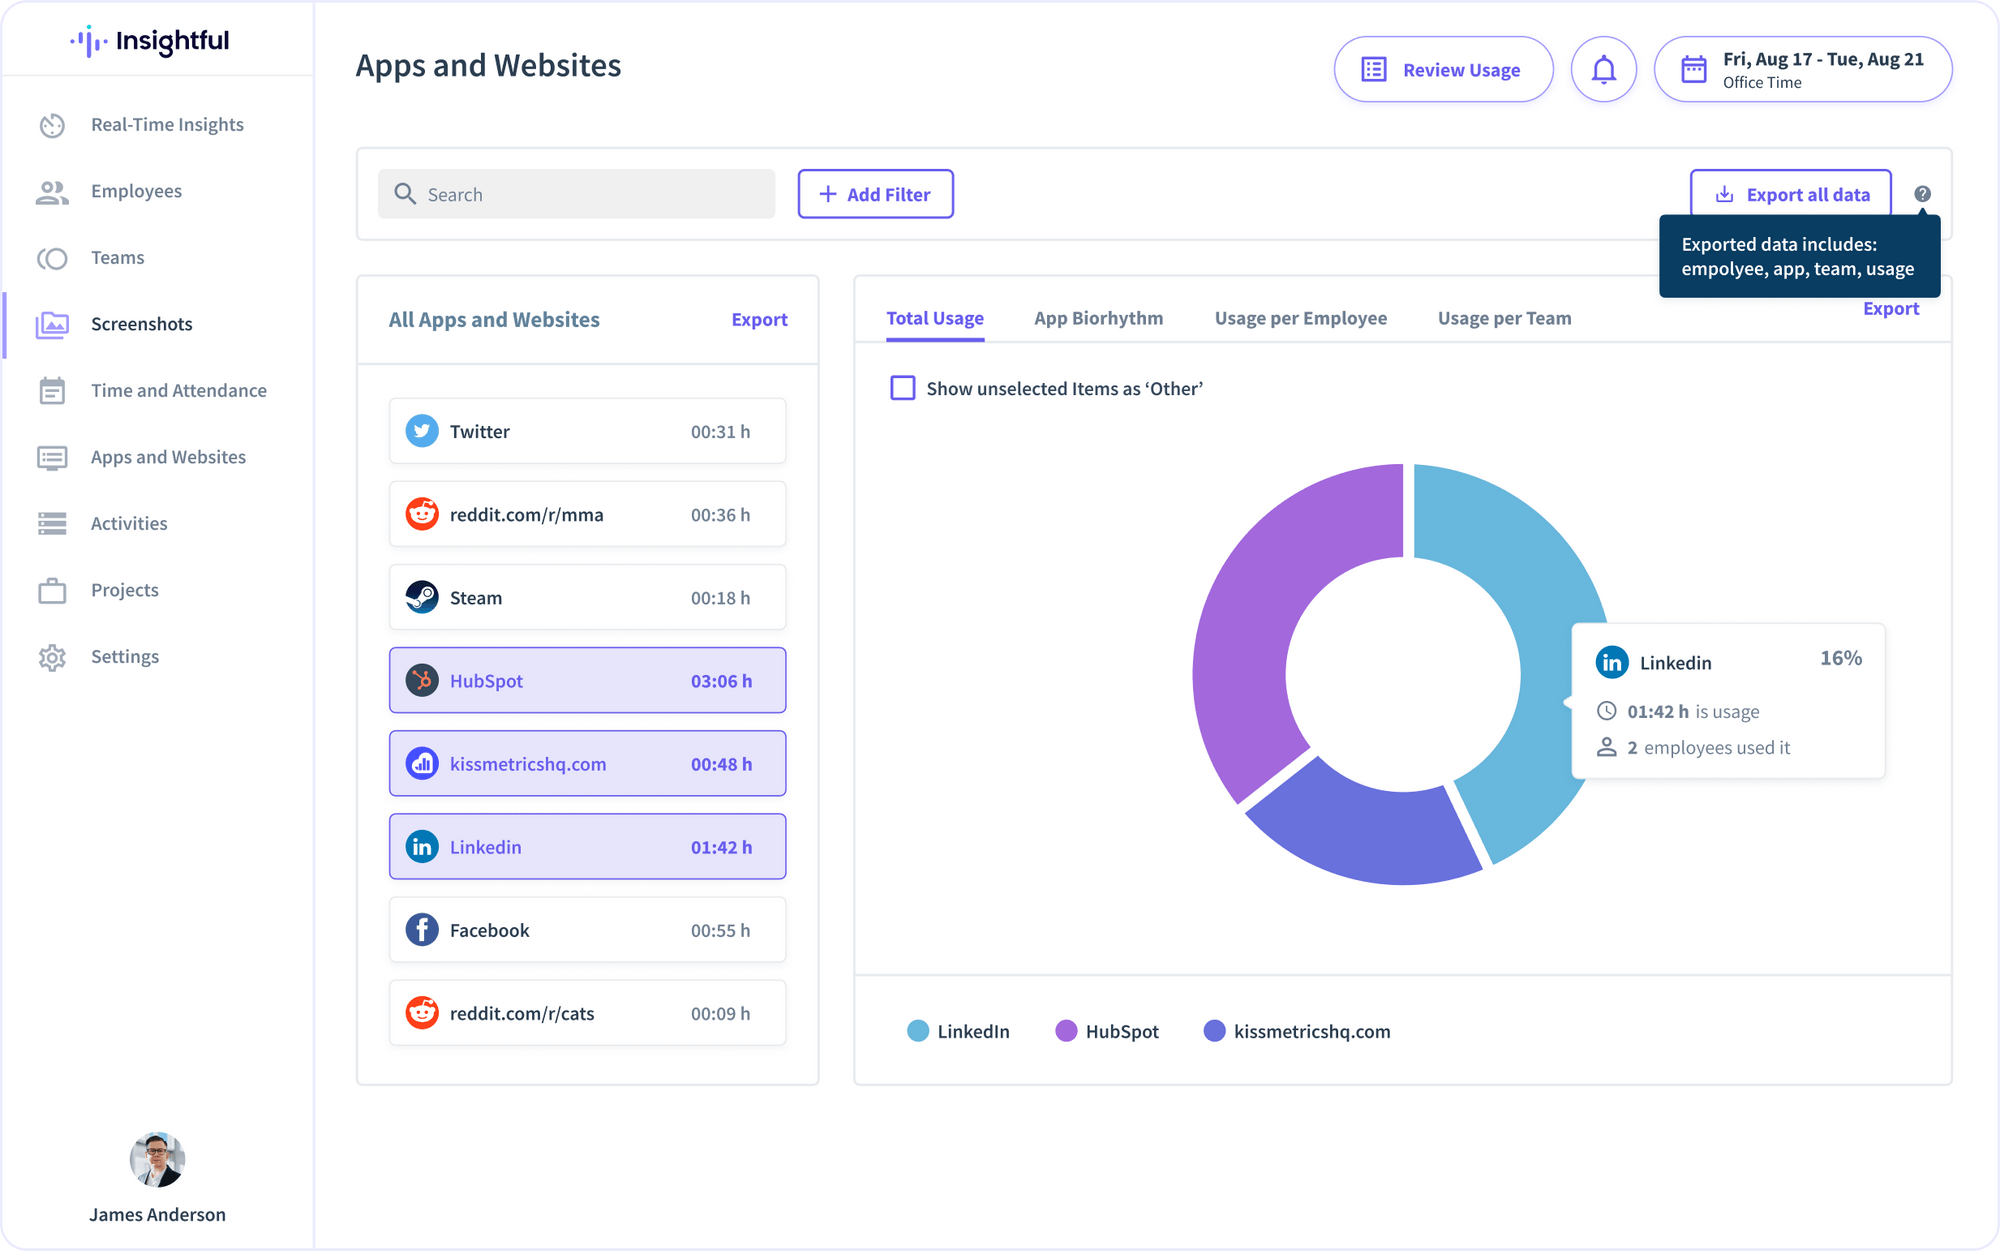Switch to the App Biorhythm tab
The image size is (2000, 1251).
1098,317
